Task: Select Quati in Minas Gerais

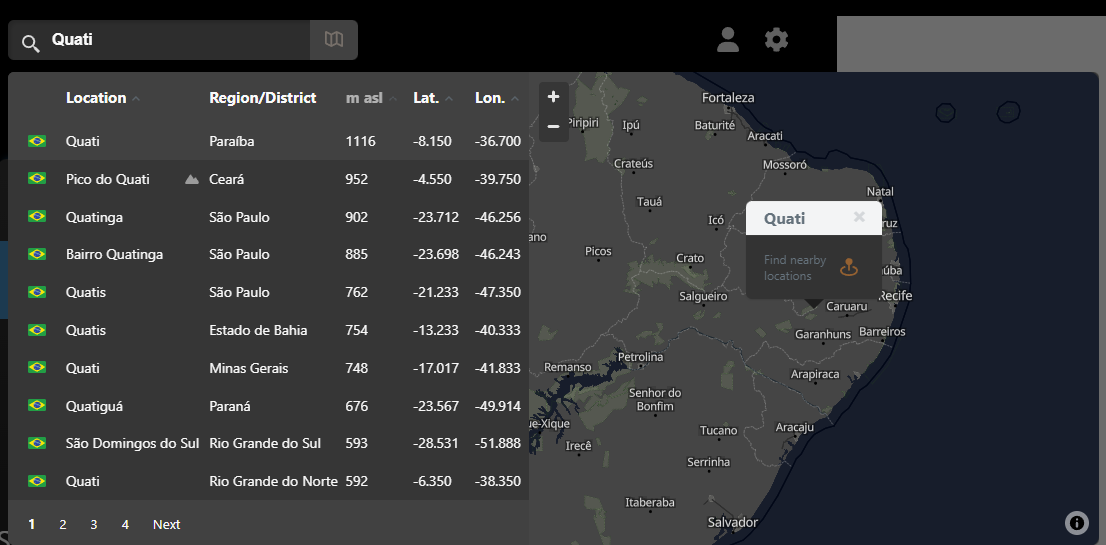Action: pos(269,368)
